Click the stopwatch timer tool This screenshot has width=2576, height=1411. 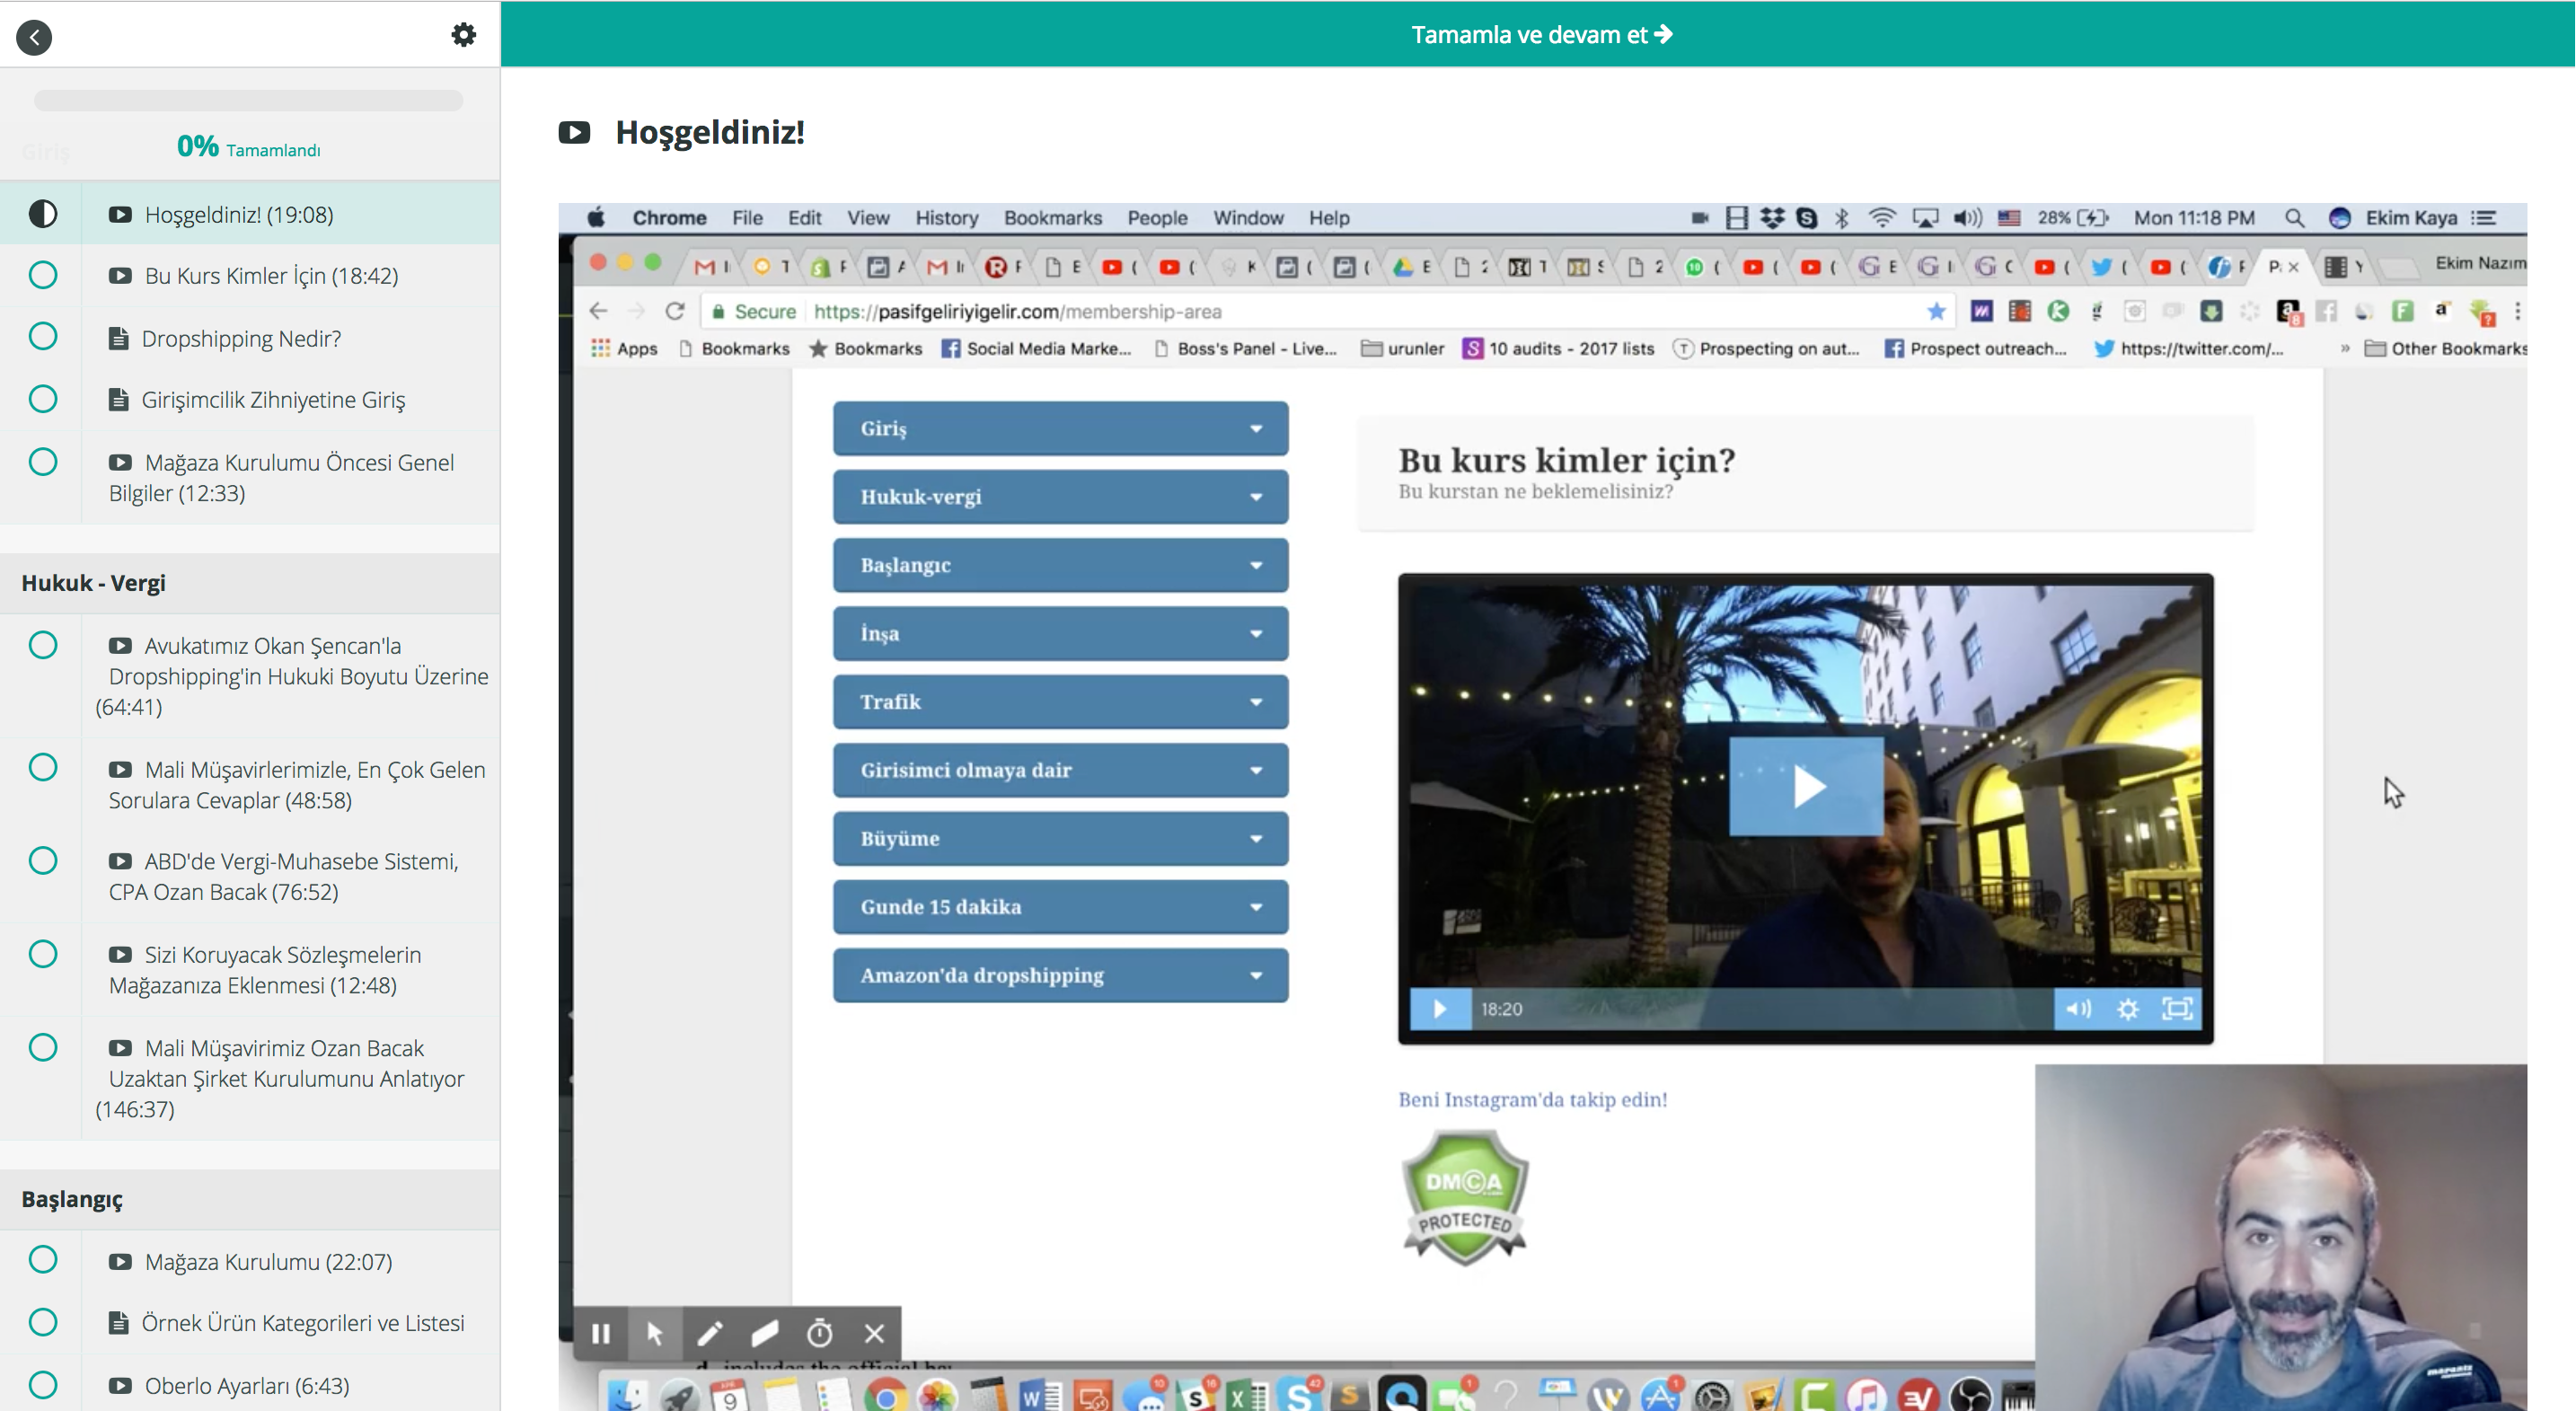click(x=820, y=1333)
